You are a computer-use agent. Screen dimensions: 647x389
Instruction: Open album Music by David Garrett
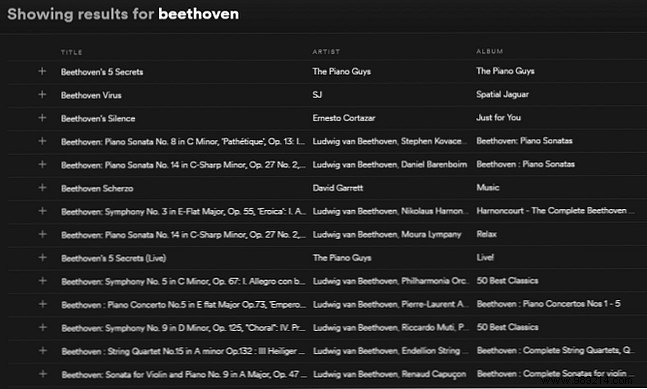pyautogui.click(x=488, y=187)
